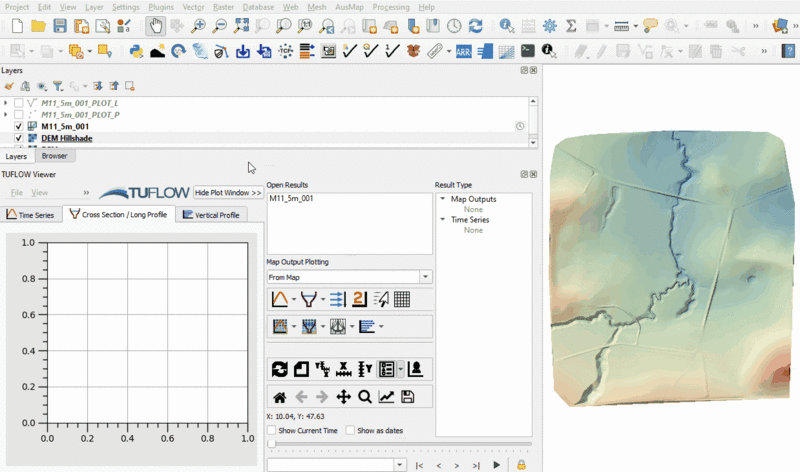Click the save plot floppy disk icon

tap(407, 397)
